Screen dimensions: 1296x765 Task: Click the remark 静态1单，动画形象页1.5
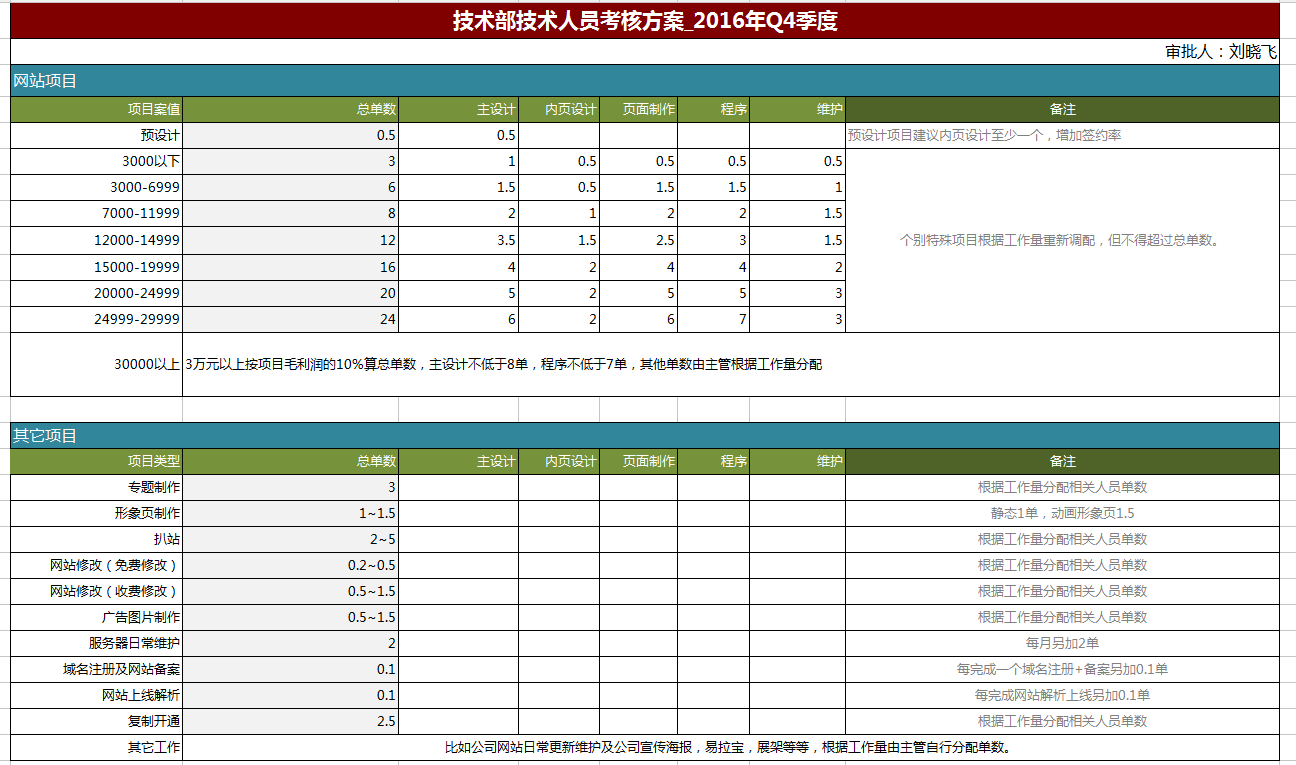(1062, 514)
